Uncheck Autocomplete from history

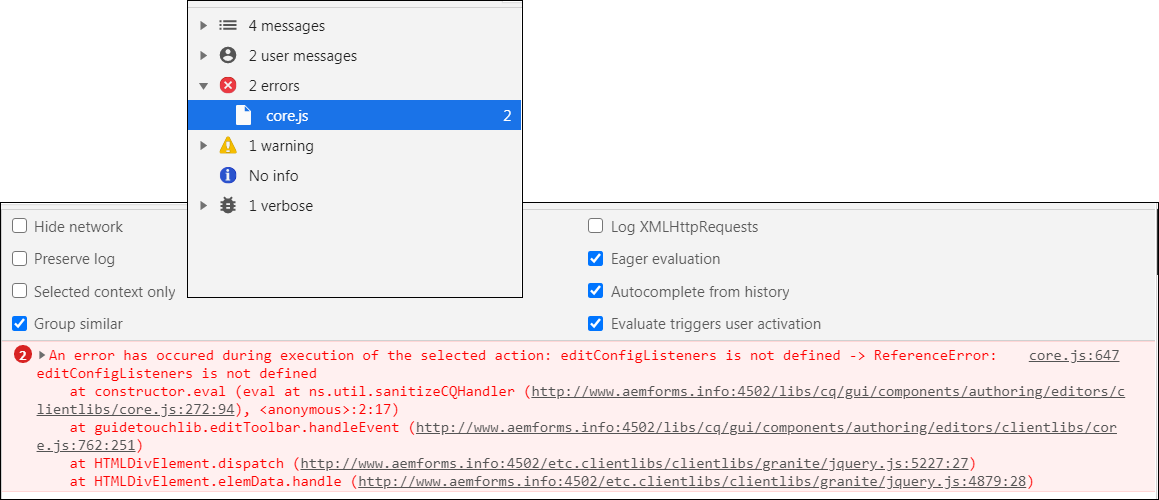tap(596, 291)
